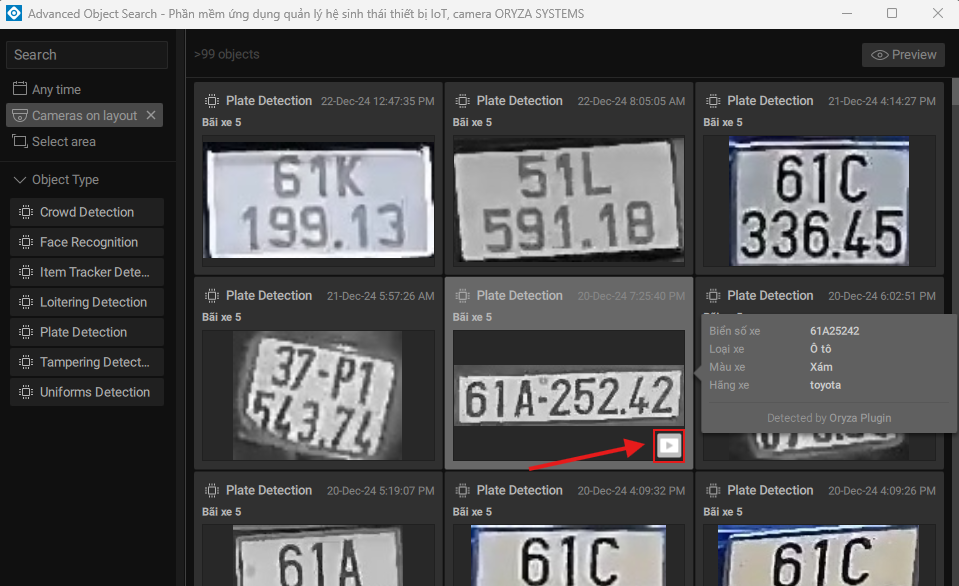Image resolution: width=959 pixels, height=586 pixels.
Task: Click the chip icon on the 5:19:07 PM card
Action: [x=212, y=491]
